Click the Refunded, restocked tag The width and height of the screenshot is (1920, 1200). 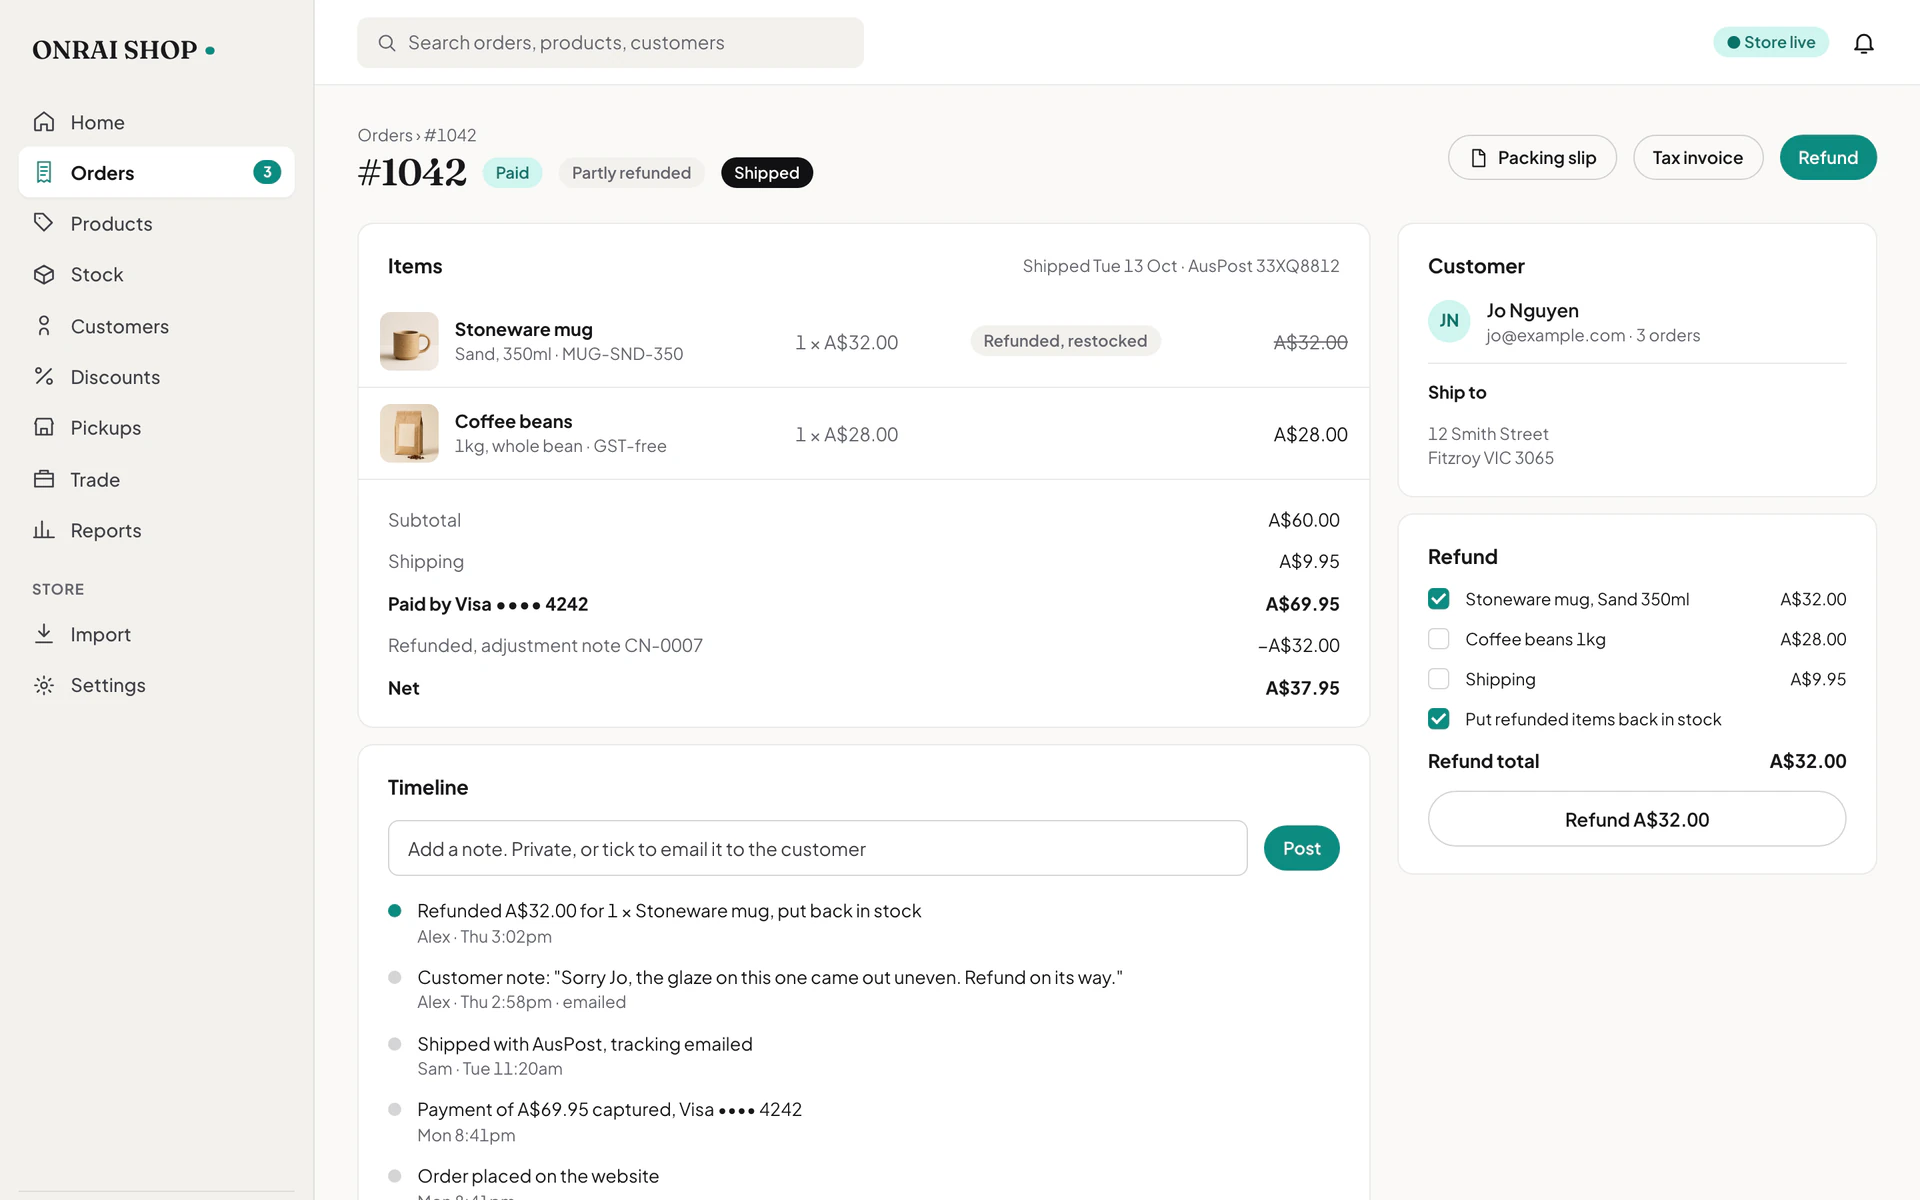click(1065, 341)
